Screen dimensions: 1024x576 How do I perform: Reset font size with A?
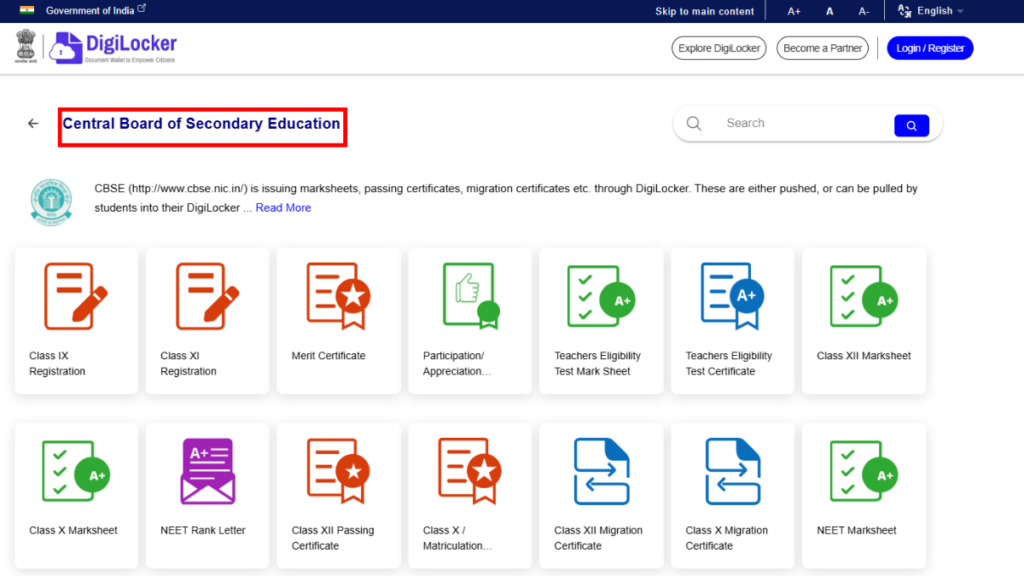tap(829, 11)
